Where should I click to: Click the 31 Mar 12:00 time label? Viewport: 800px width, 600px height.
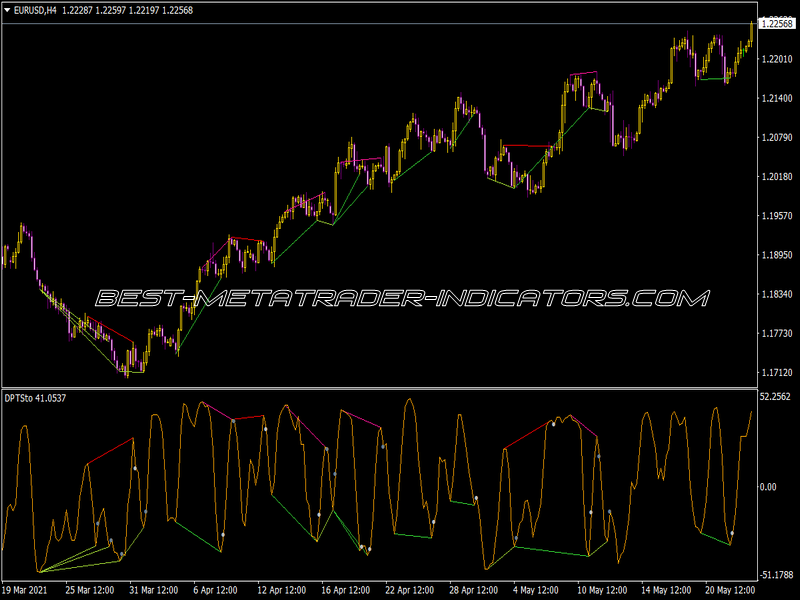(154, 590)
